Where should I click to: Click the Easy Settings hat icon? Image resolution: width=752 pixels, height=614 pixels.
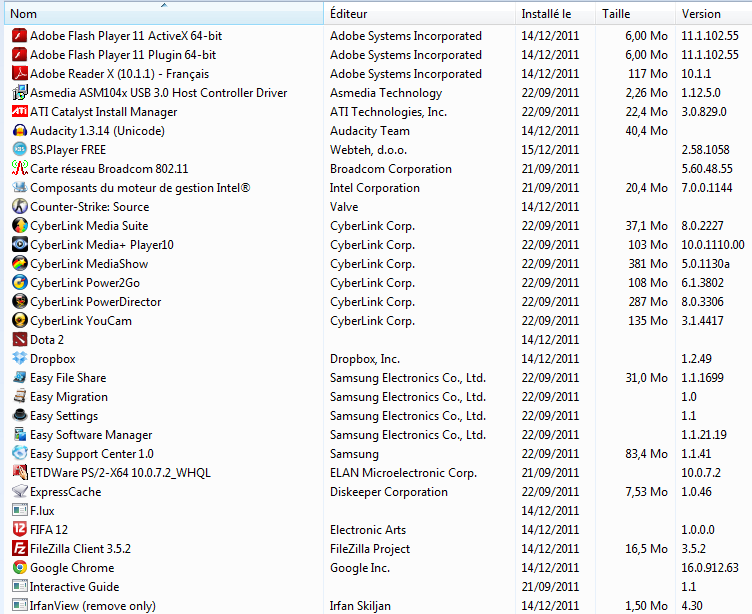point(20,416)
